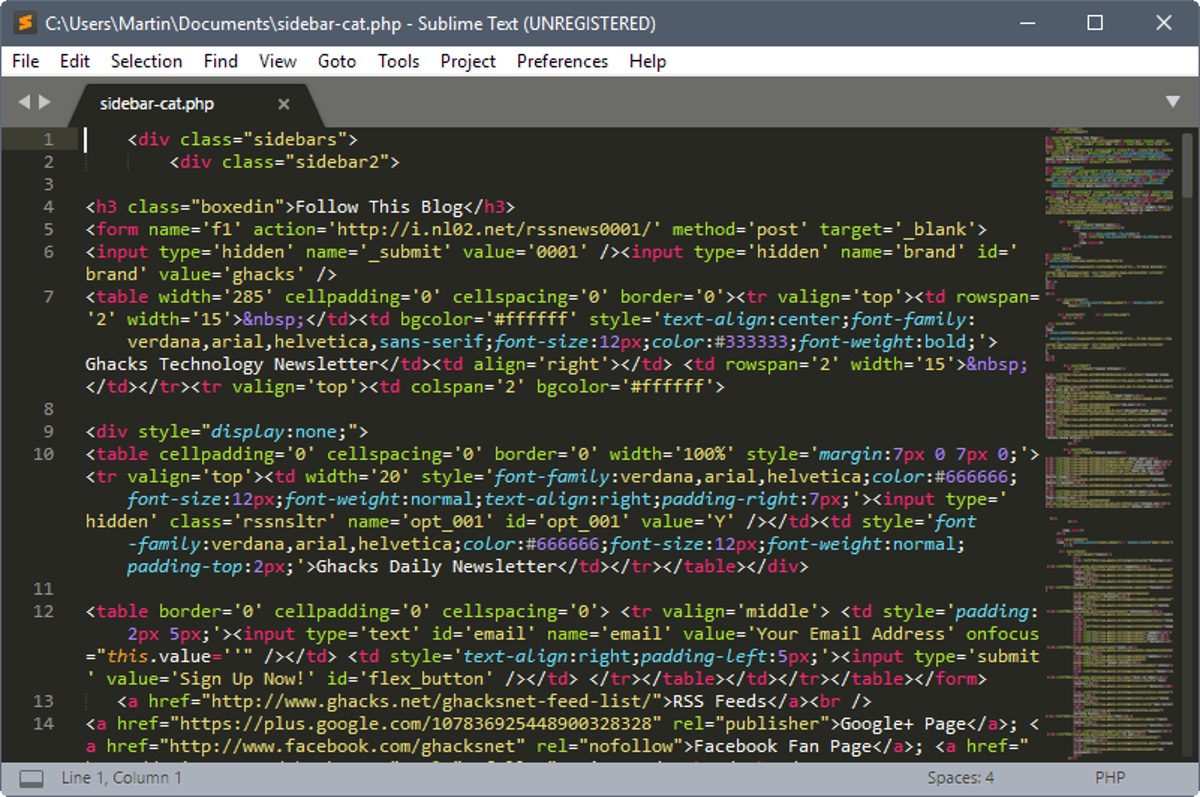Screen dimensions: 1200x797
Task: Click "Ghacks Technology Newsletter" text in code
Action: tap(232, 364)
